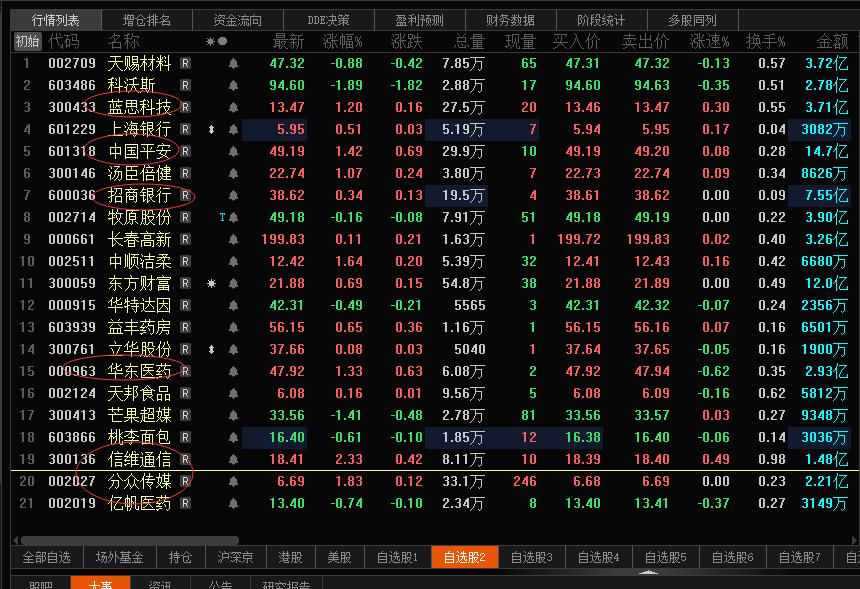Click the bell alert icon for 东方财富
Screen dimensions: 860x589
coord(233,284)
